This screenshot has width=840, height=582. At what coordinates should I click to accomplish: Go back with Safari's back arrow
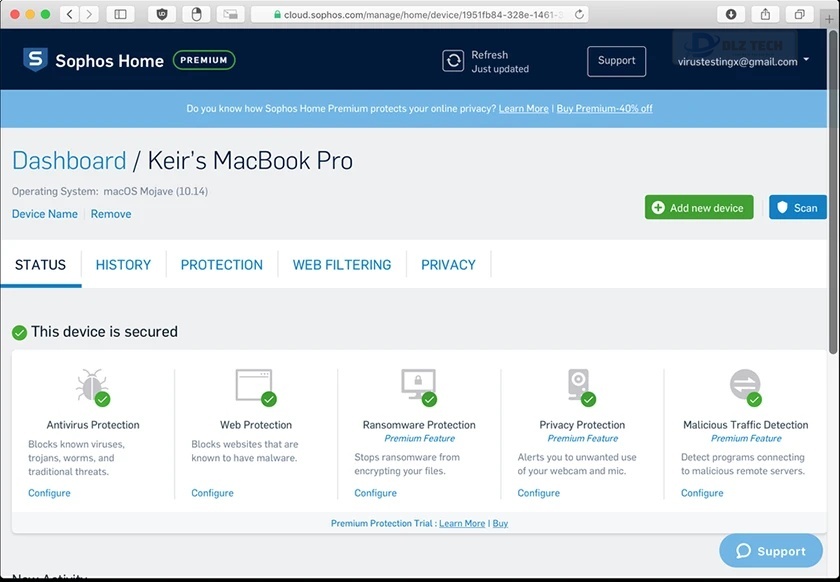point(70,14)
